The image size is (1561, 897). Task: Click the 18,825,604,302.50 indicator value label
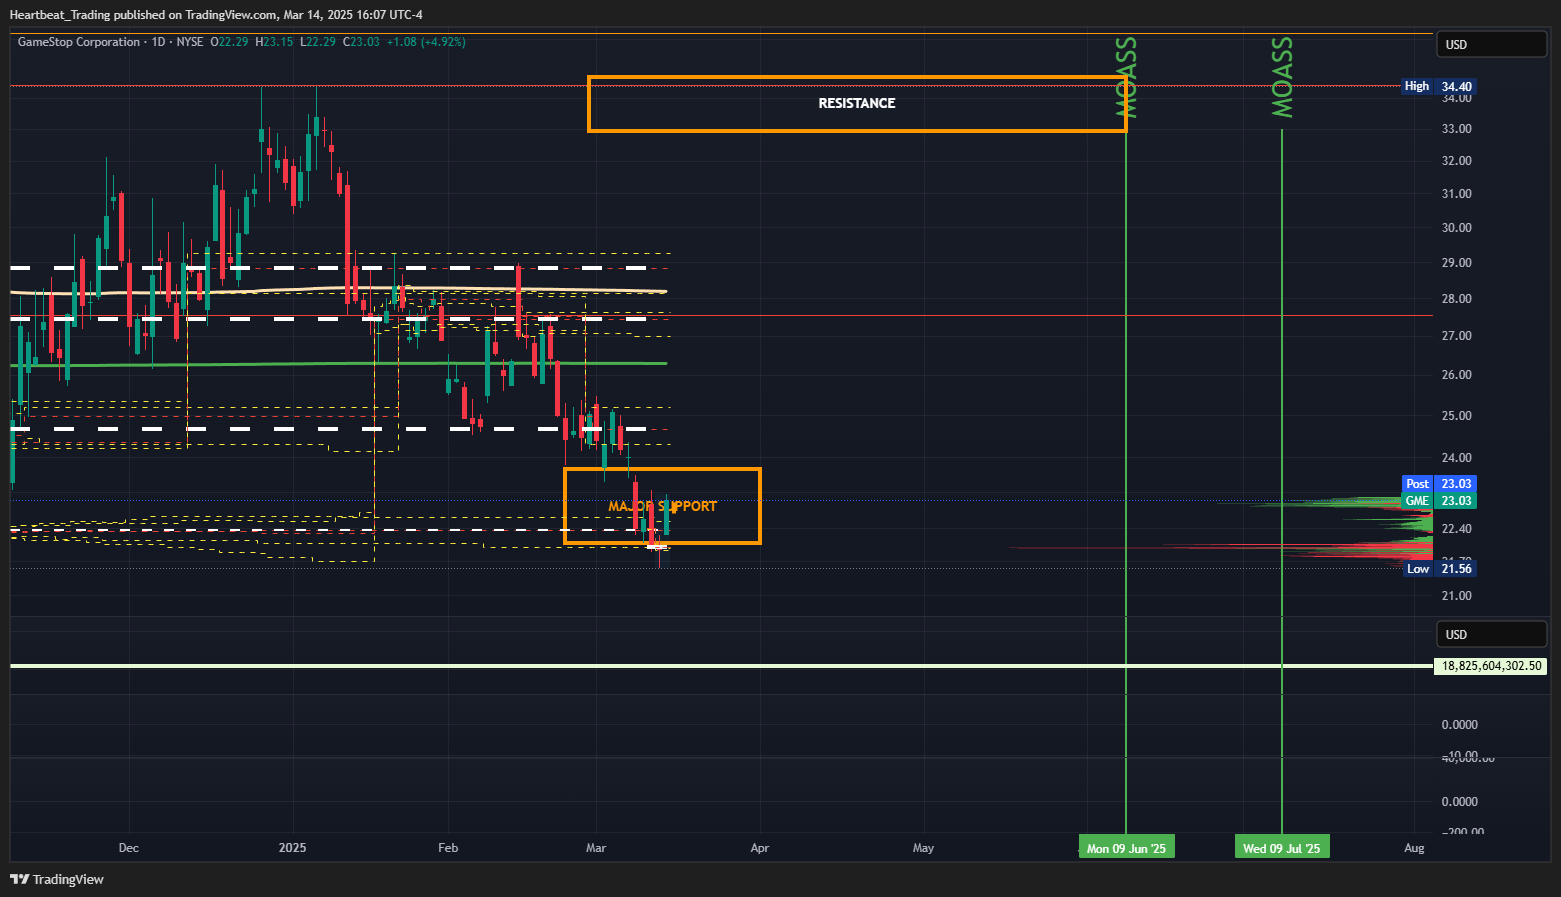click(x=1491, y=665)
